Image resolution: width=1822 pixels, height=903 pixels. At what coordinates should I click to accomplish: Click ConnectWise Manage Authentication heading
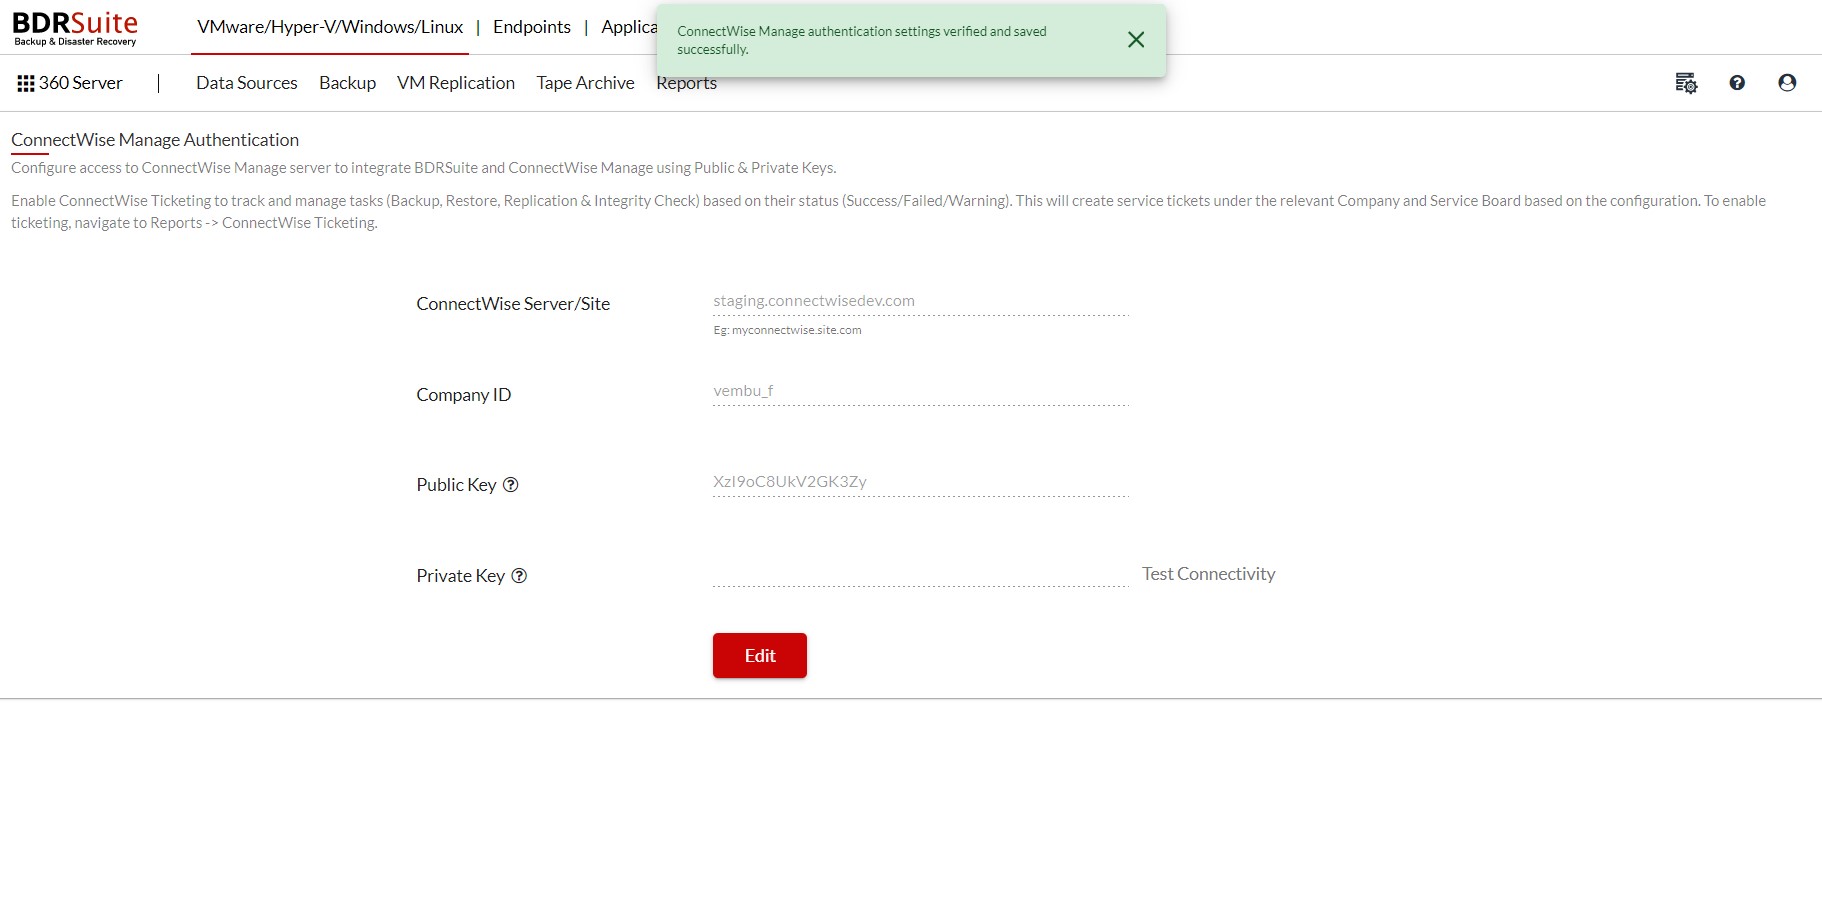click(x=155, y=140)
